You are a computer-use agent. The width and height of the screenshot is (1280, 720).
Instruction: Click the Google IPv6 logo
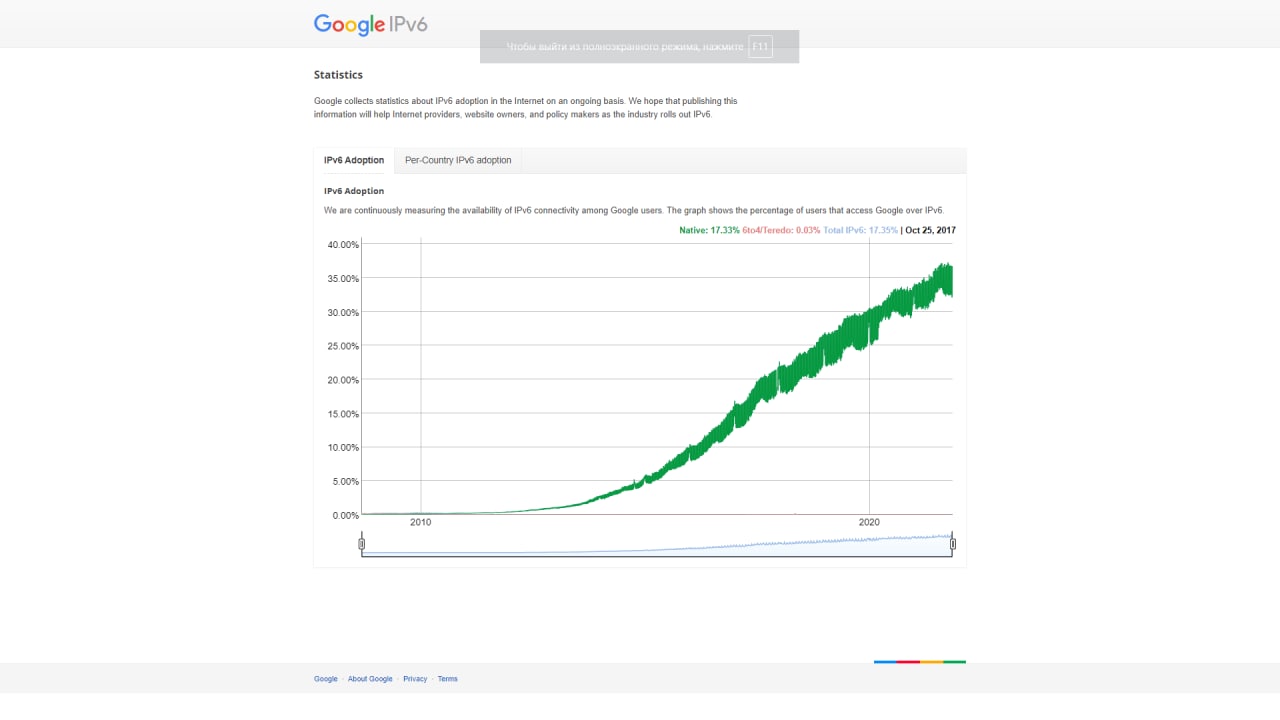[370, 25]
